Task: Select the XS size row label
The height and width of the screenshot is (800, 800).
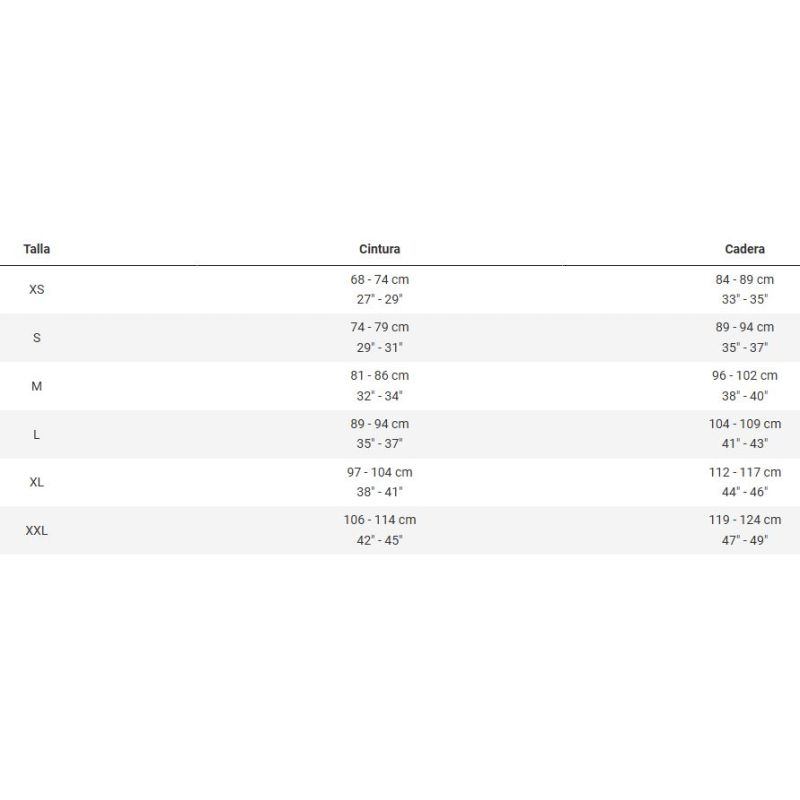Action: tap(37, 289)
